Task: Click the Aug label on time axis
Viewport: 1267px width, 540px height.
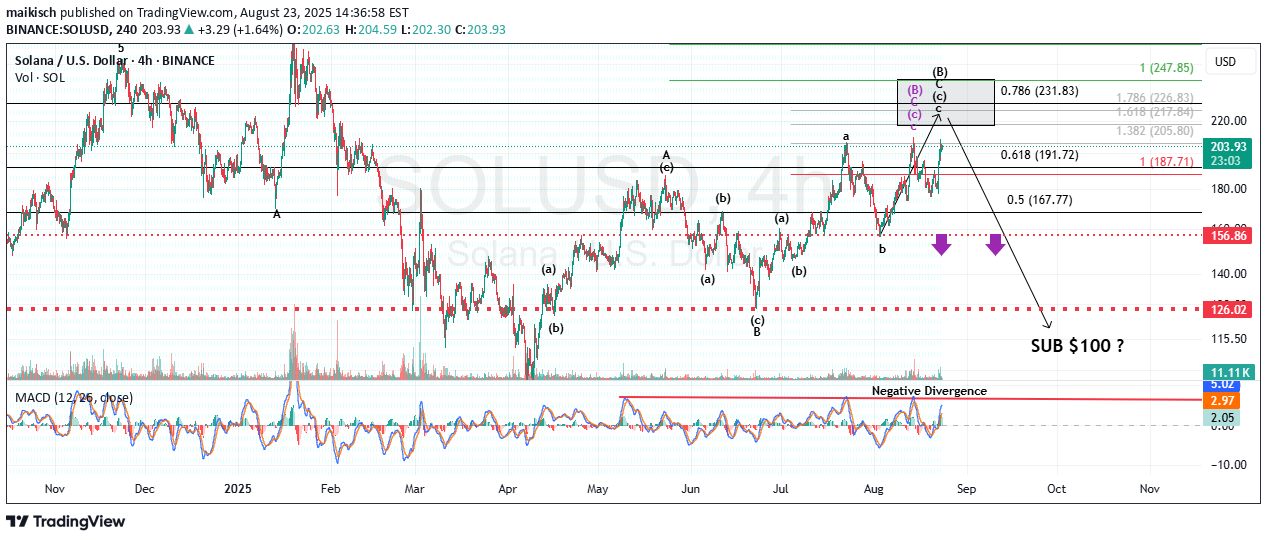Action: click(874, 490)
